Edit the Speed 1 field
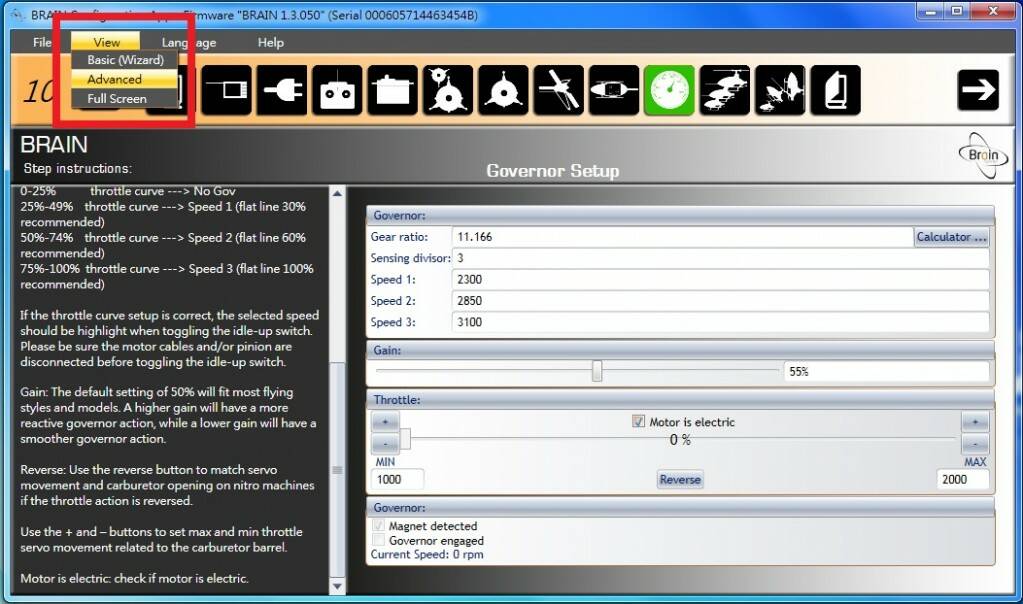 (720, 280)
